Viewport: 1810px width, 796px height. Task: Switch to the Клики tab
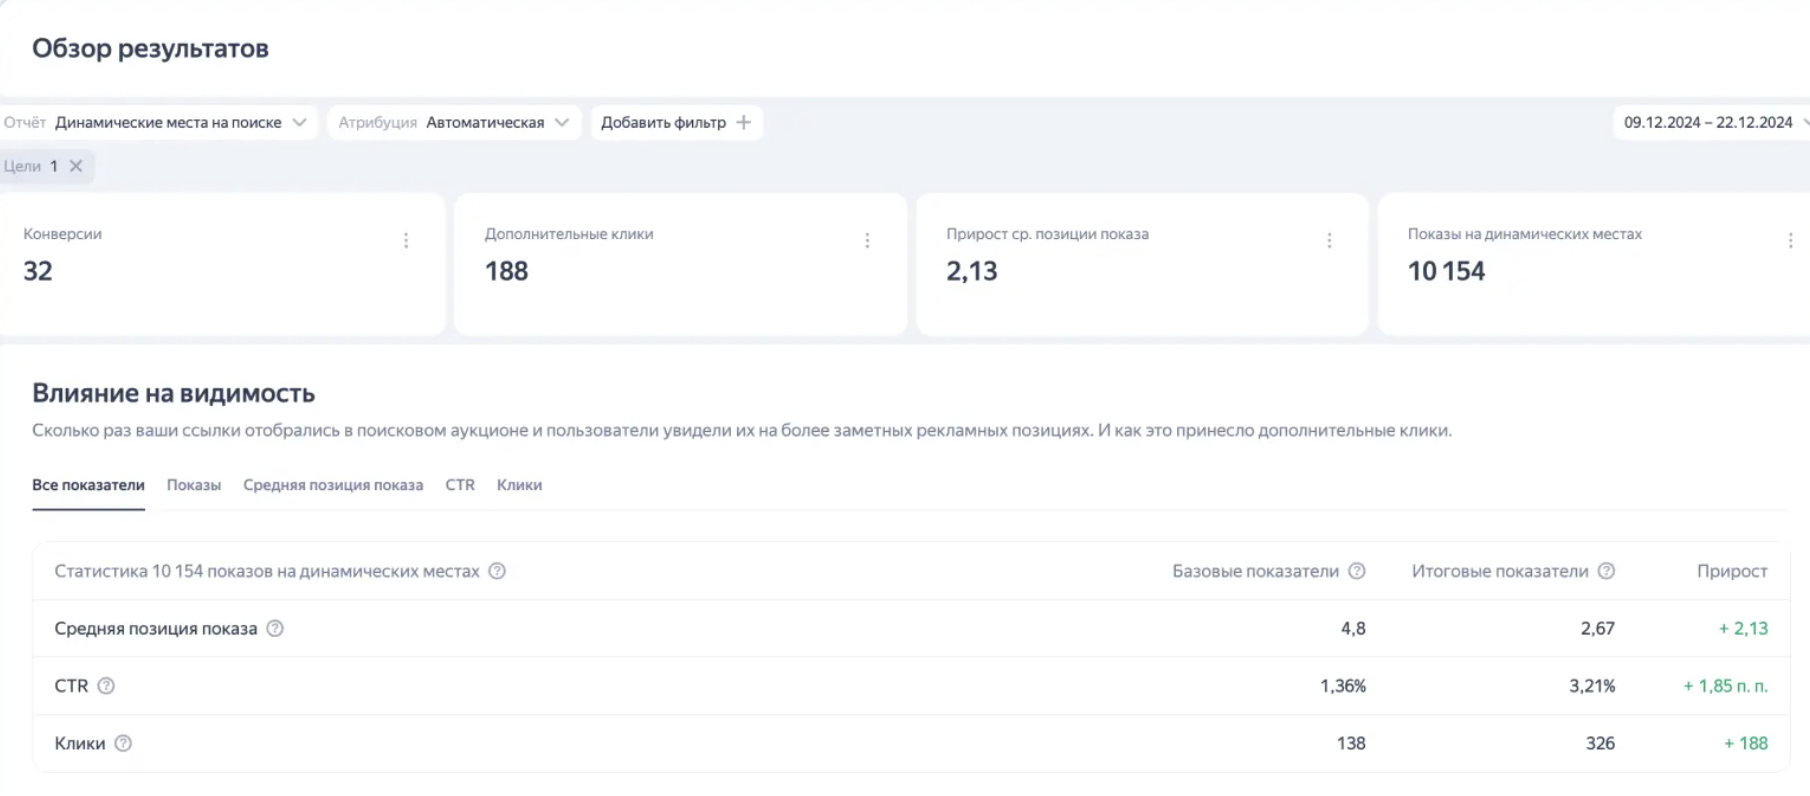519,485
